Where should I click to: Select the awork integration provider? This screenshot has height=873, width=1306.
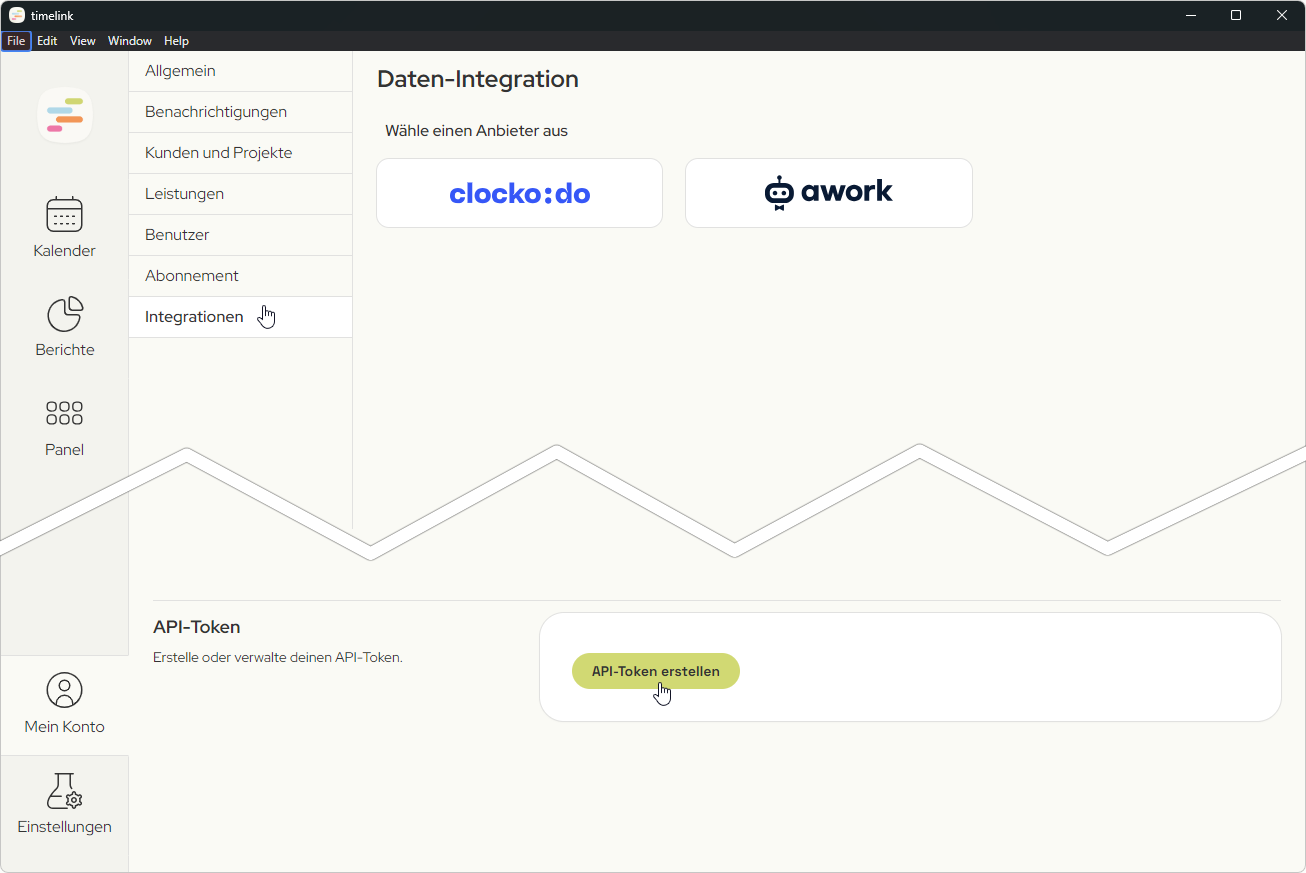tap(828, 192)
